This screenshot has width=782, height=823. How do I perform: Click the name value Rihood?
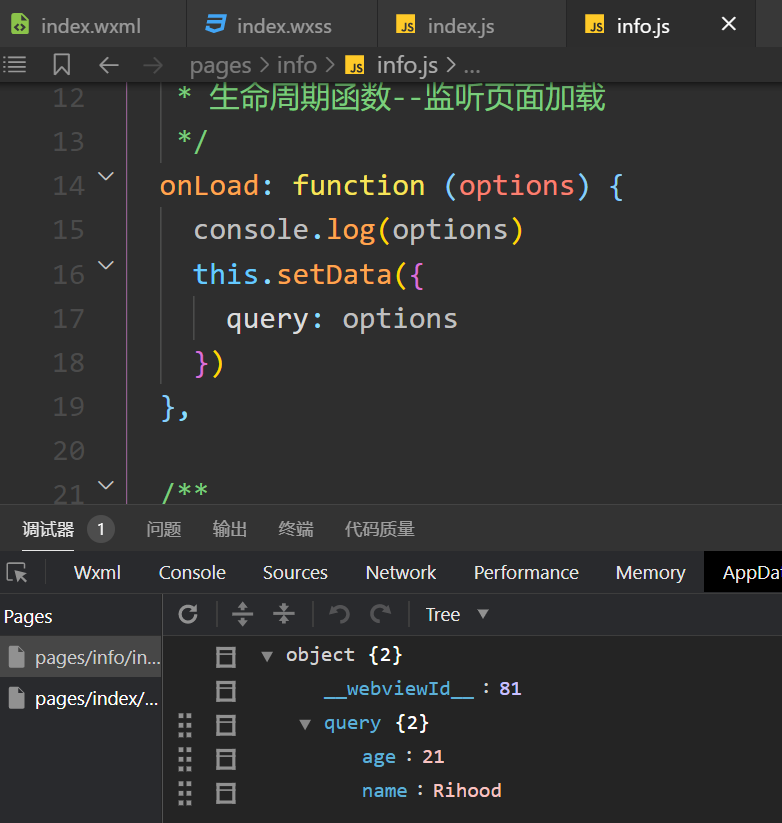[x=467, y=790]
